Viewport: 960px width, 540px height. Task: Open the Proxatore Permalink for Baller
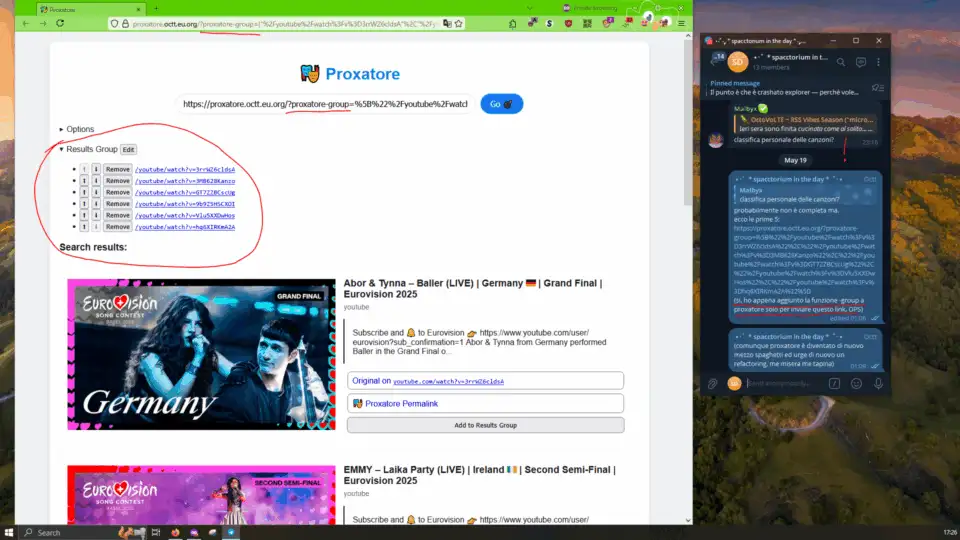(486, 403)
